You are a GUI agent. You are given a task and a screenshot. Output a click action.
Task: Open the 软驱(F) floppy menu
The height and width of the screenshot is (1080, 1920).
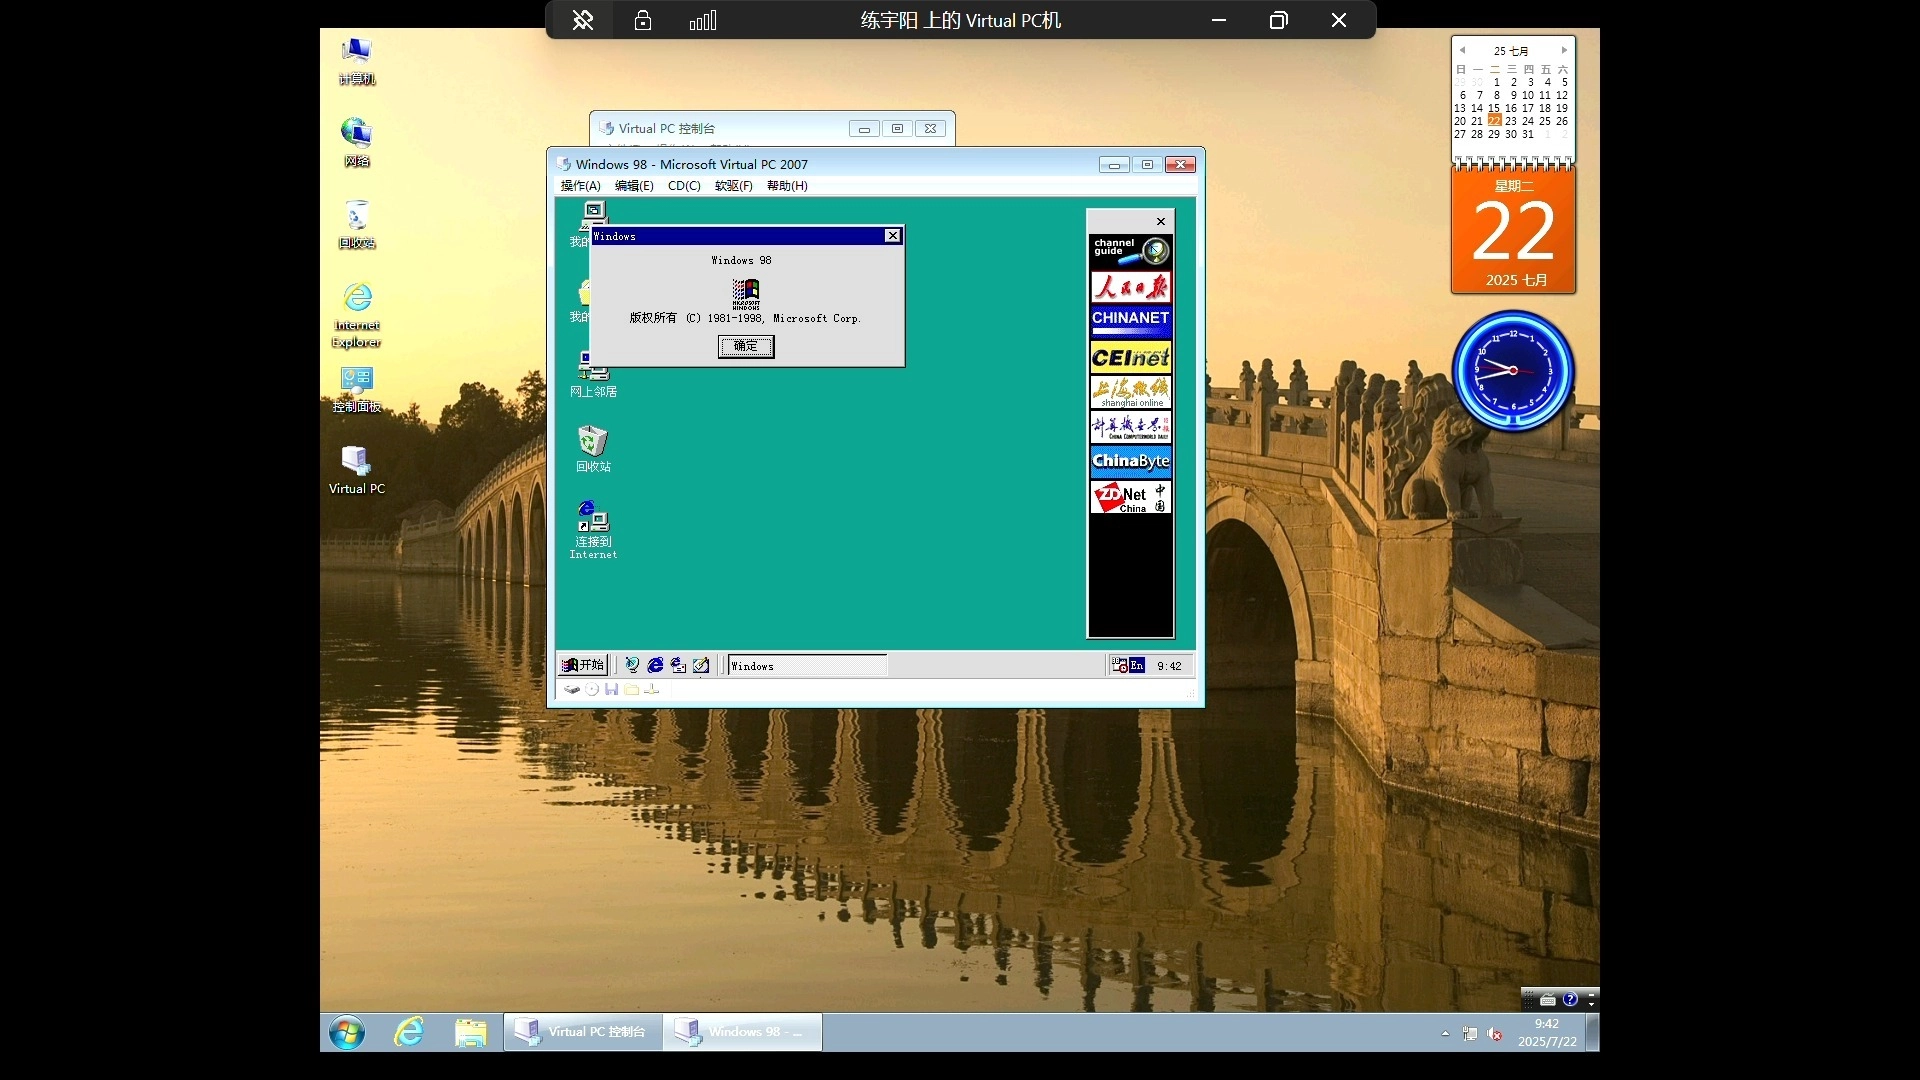(x=733, y=186)
